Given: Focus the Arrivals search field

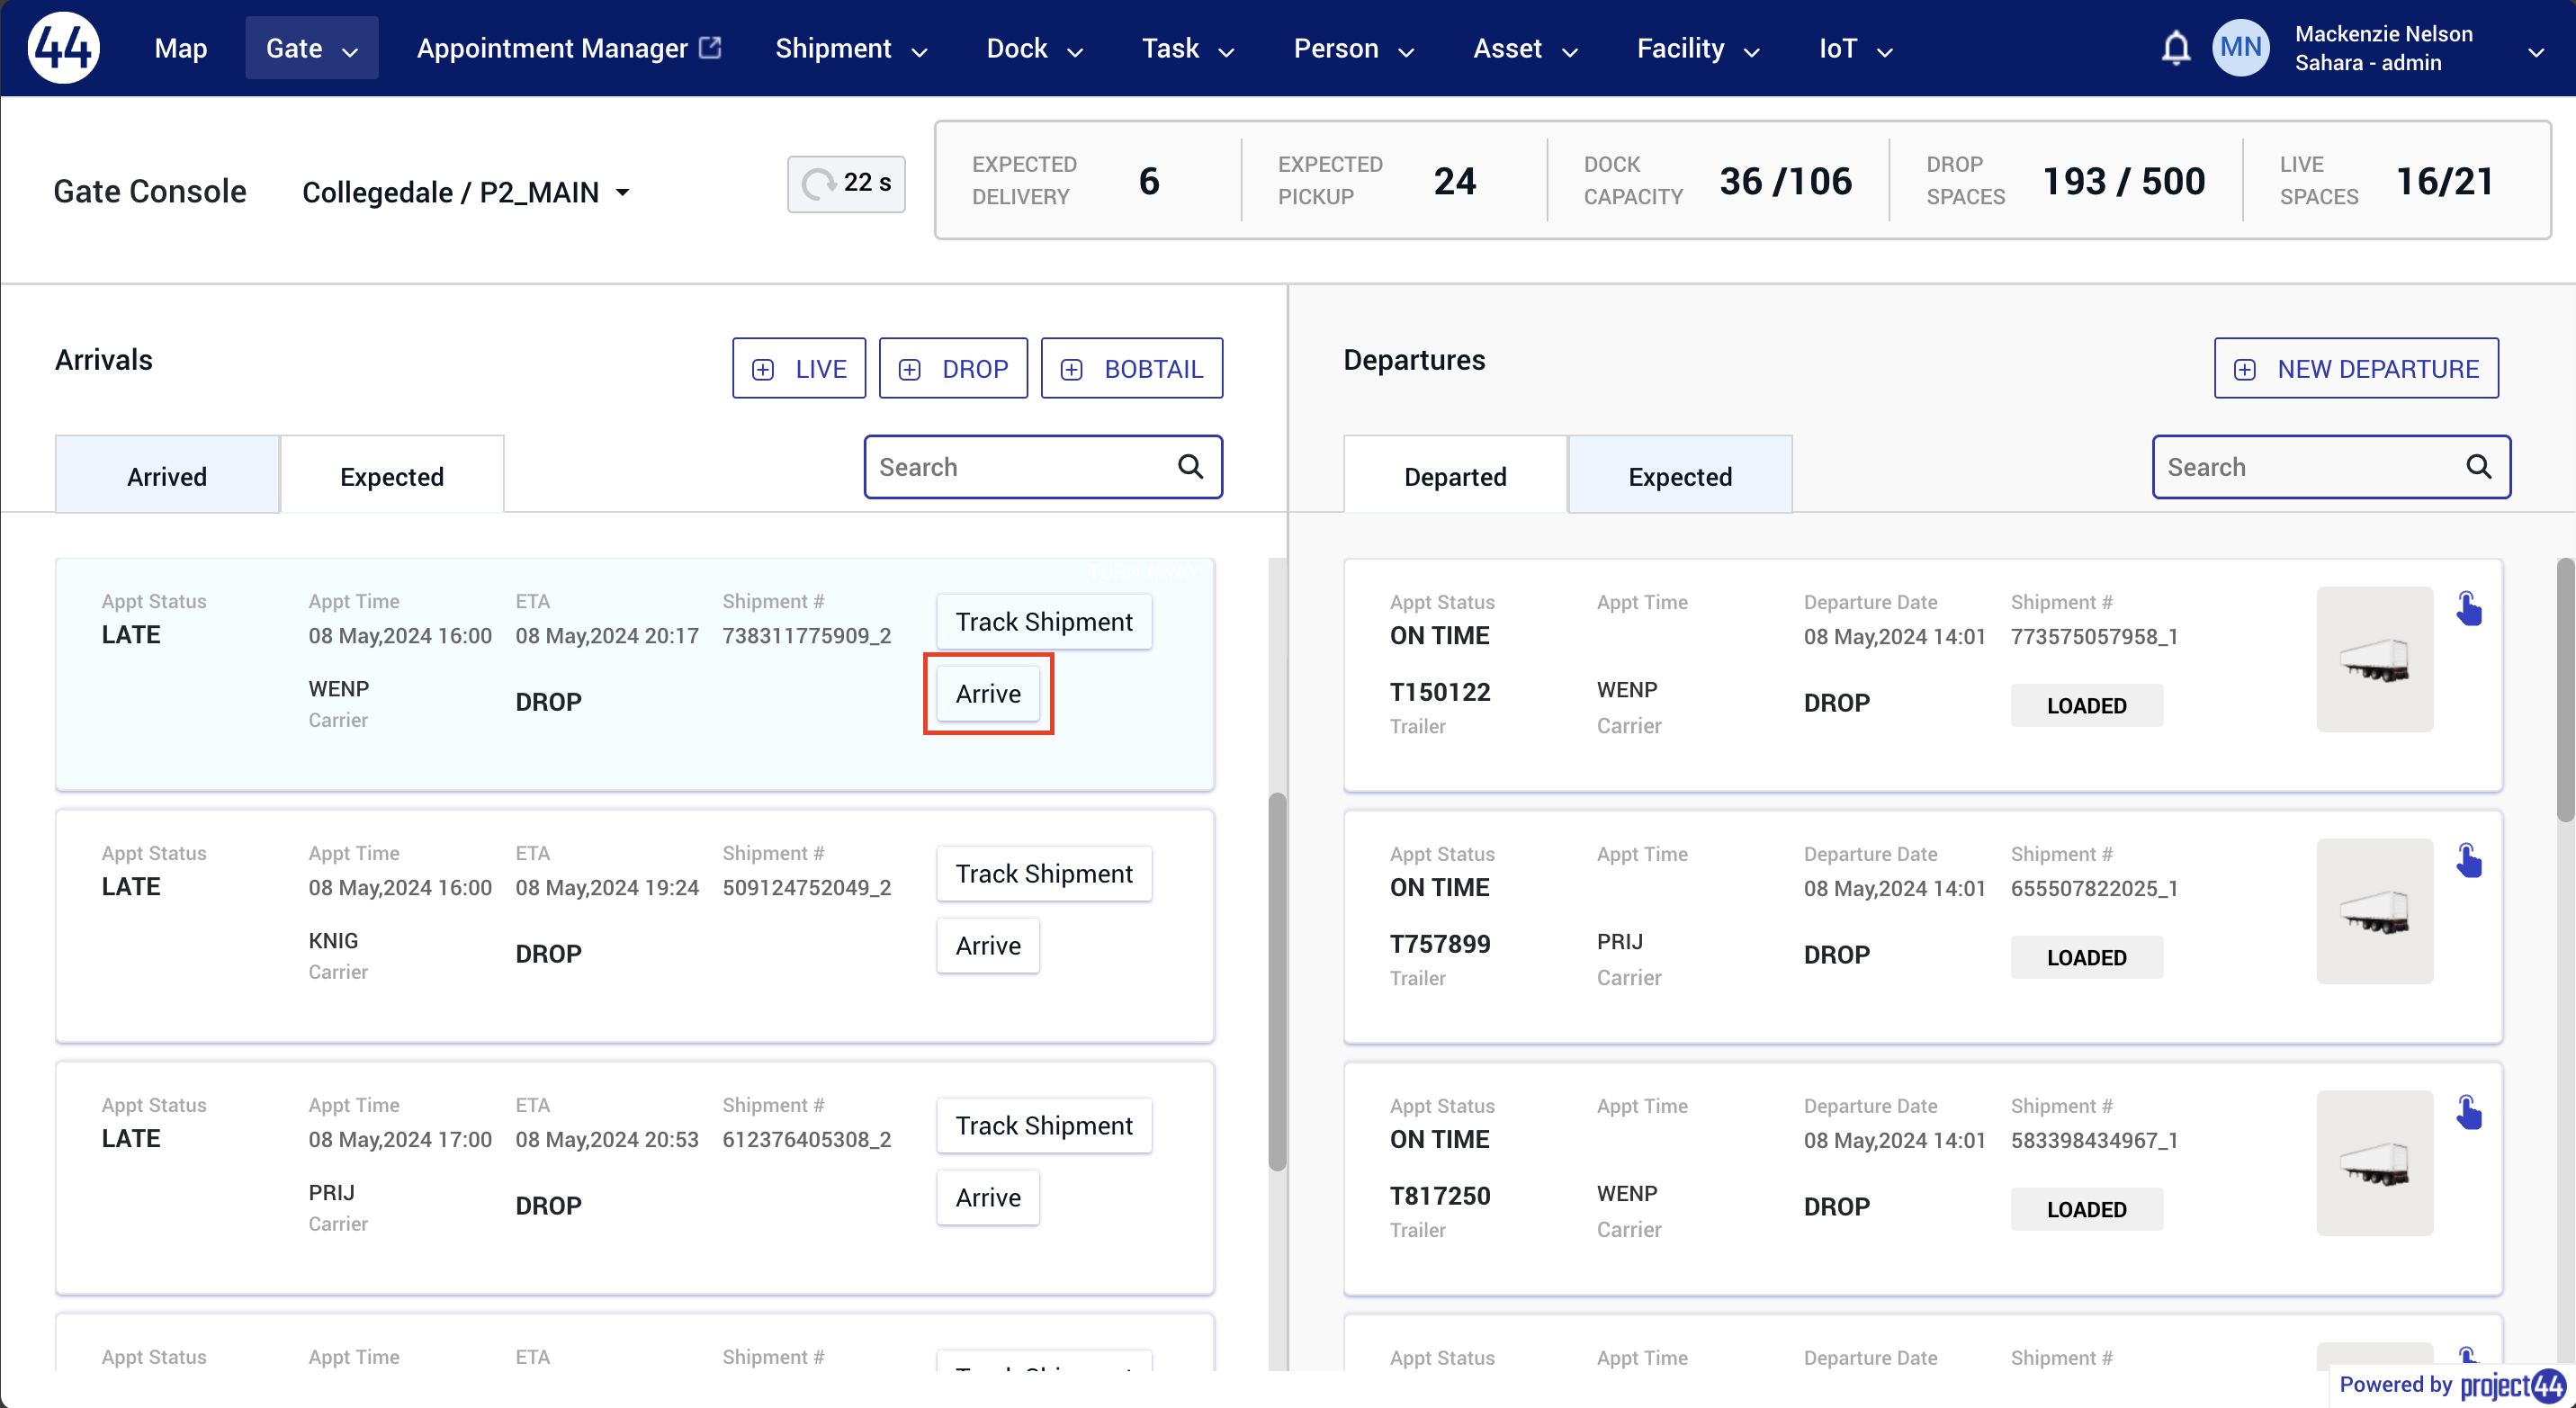Looking at the screenshot, I should 1043,466.
